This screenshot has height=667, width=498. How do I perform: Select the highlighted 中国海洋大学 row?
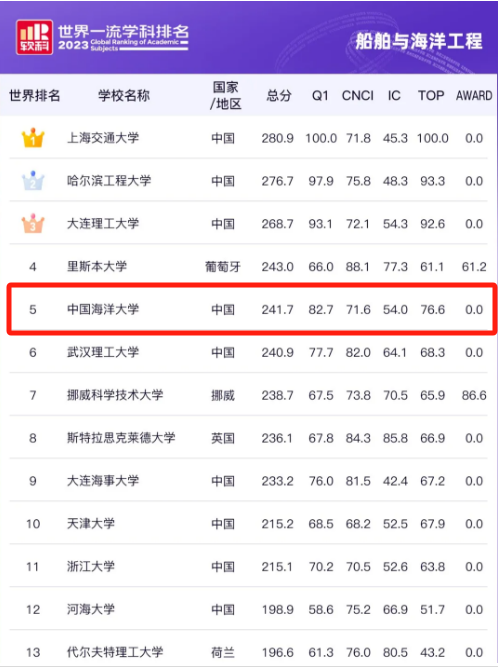252,309
